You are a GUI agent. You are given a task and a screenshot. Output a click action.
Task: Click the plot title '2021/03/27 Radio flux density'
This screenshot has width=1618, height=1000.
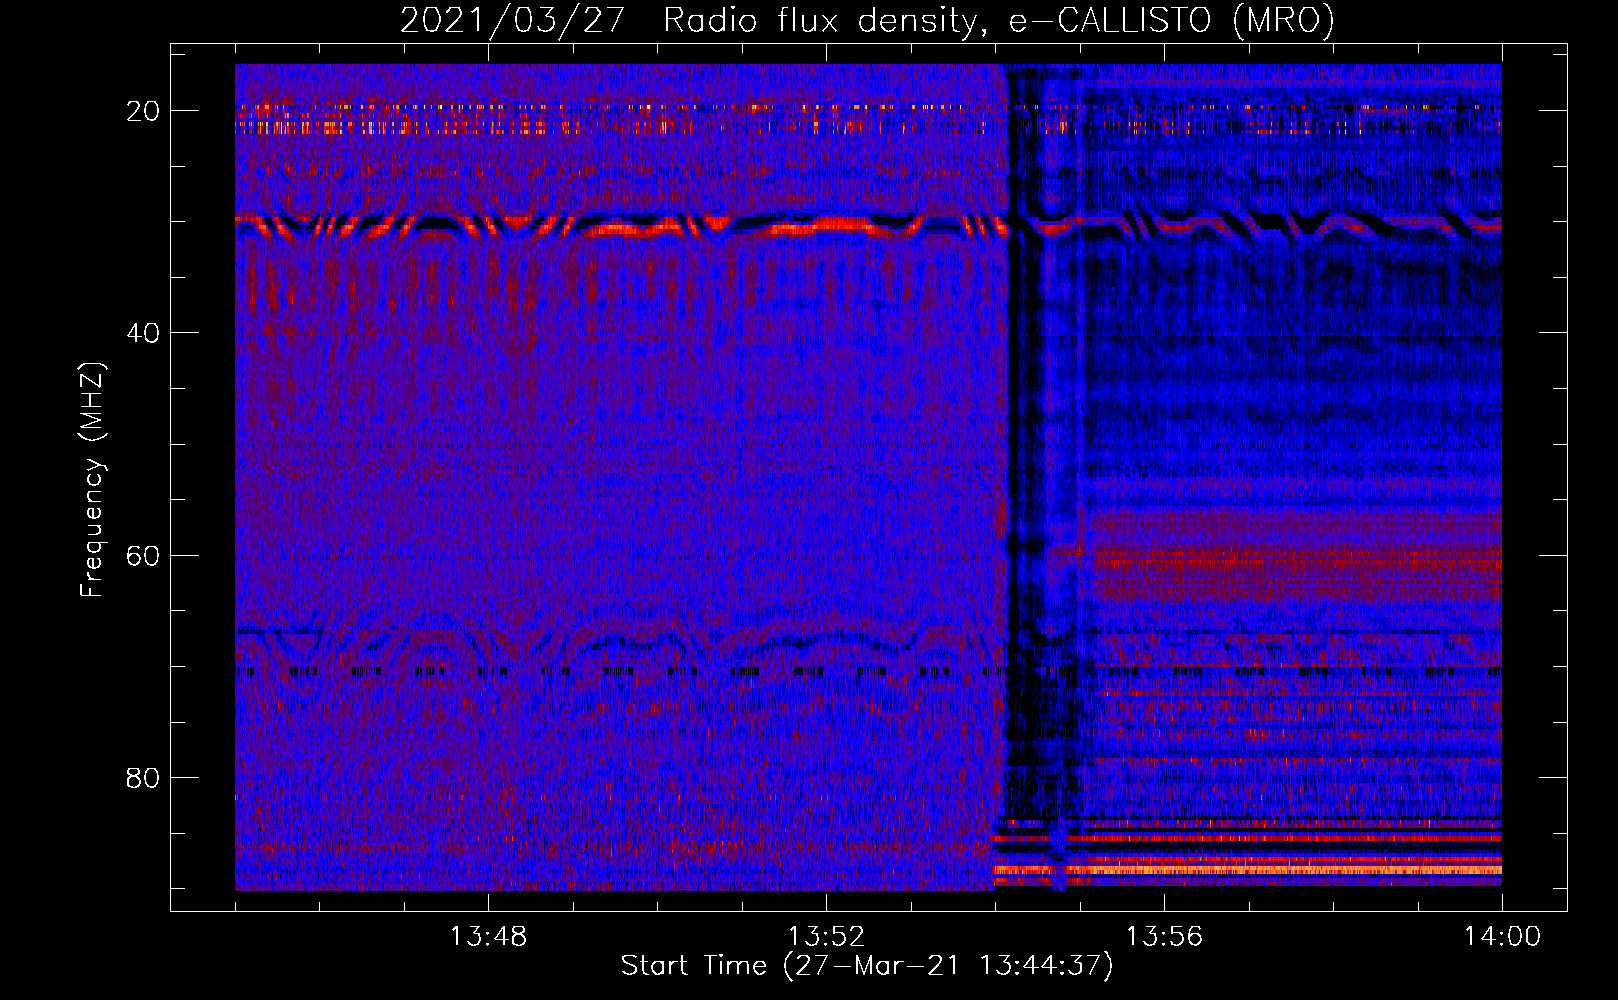coord(867,20)
